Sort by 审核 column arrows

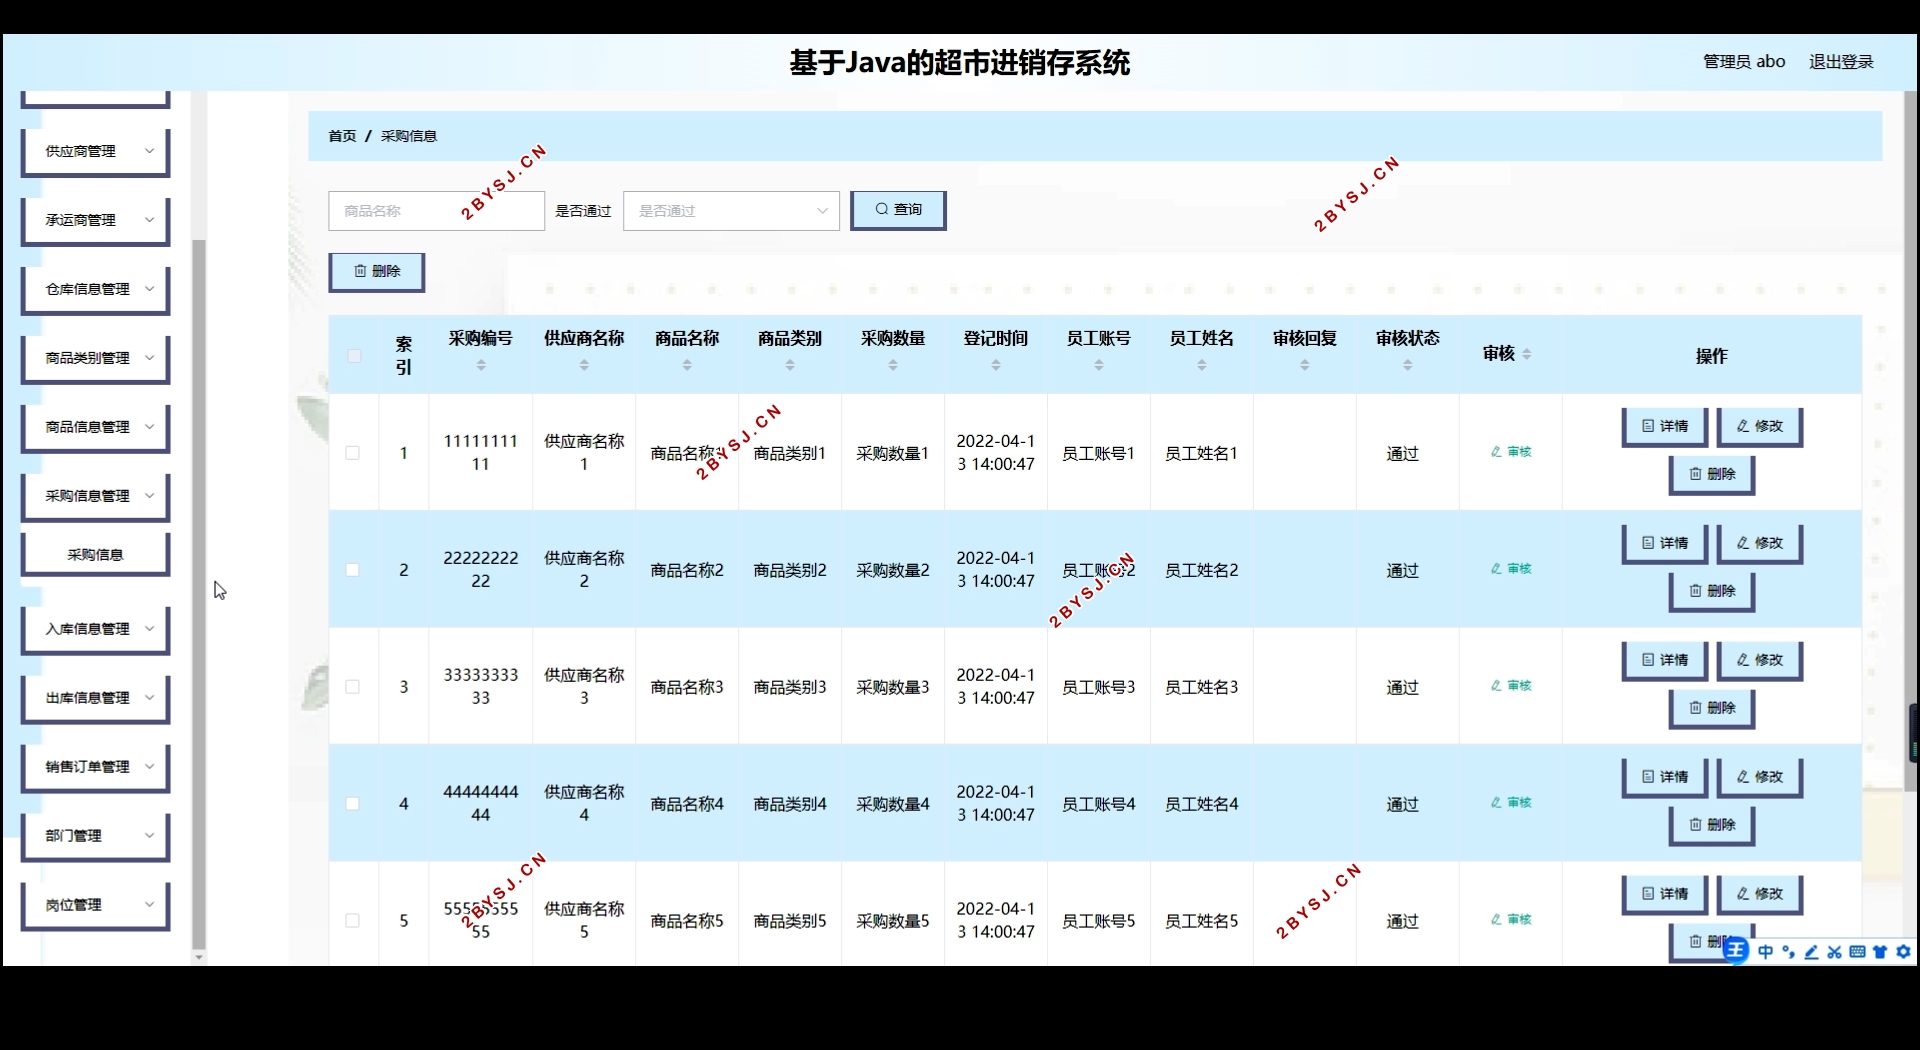(x=1527, y=354)
